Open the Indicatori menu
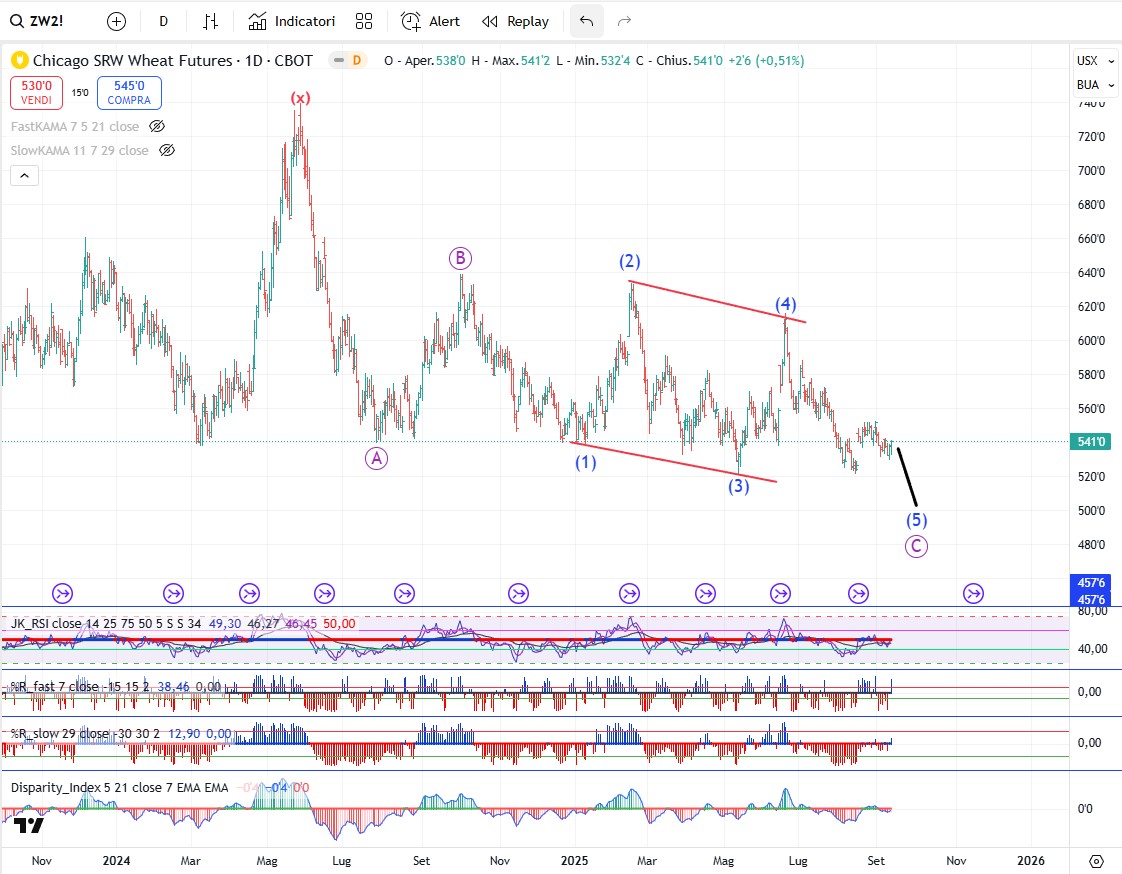This screenshot has height=874, width=1122. (x=292, y=21)
